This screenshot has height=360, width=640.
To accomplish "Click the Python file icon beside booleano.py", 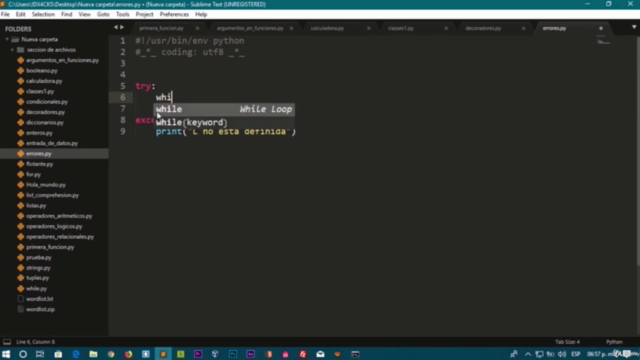I will tap(21, 71).
